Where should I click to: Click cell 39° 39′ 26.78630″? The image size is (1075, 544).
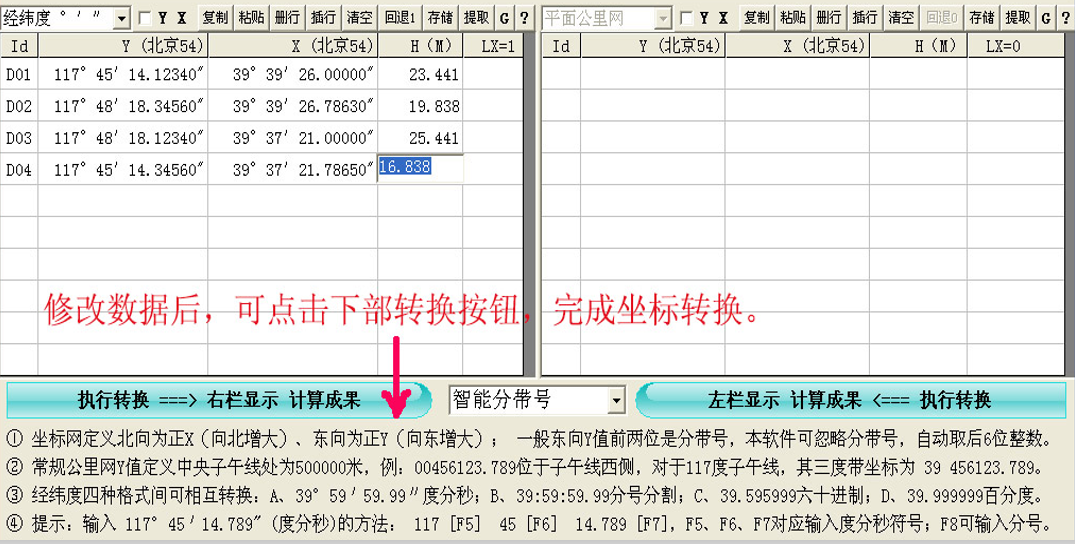click(x=293, y=106)
